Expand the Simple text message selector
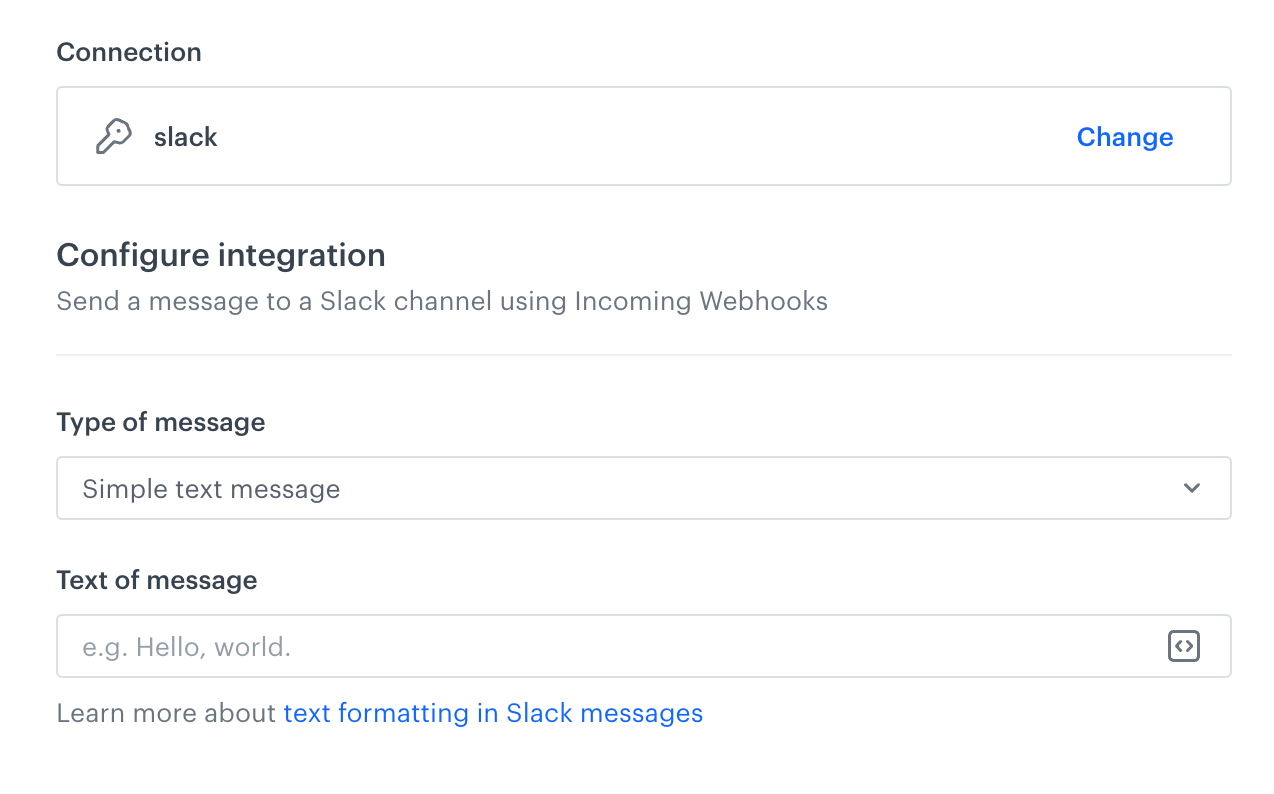 643,488
